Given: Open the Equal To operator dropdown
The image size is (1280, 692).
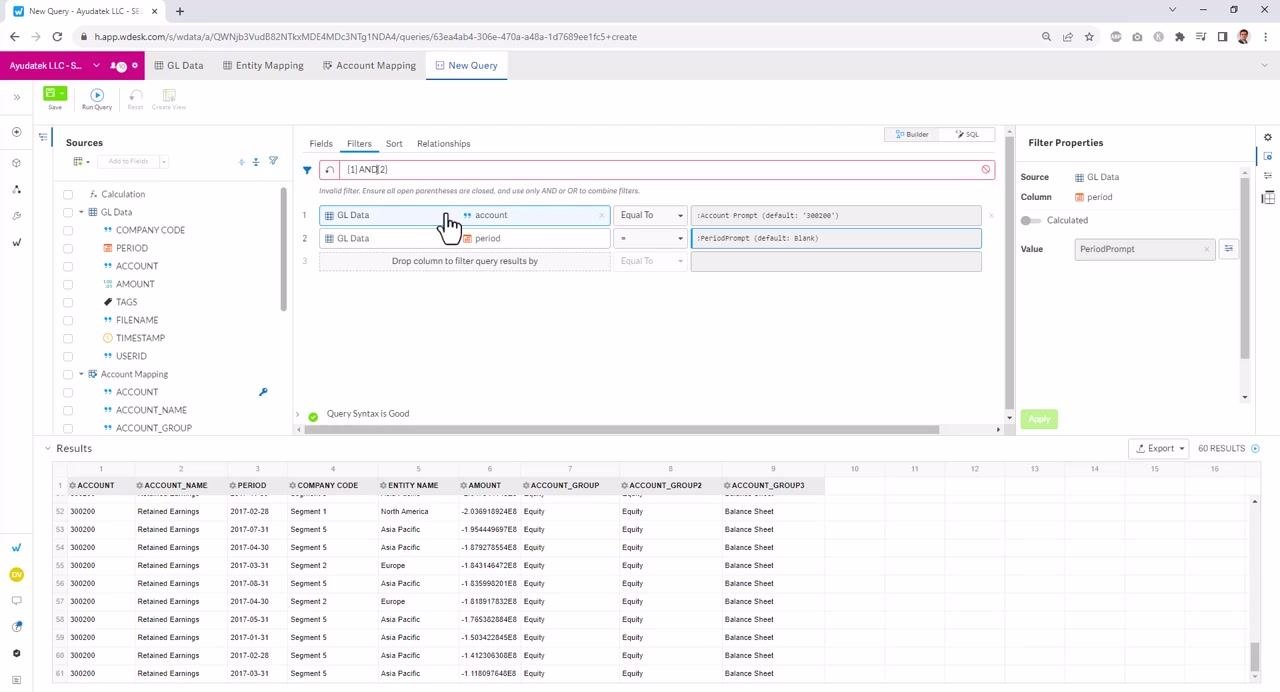Looking at the screenshot, I should point(650,215).
